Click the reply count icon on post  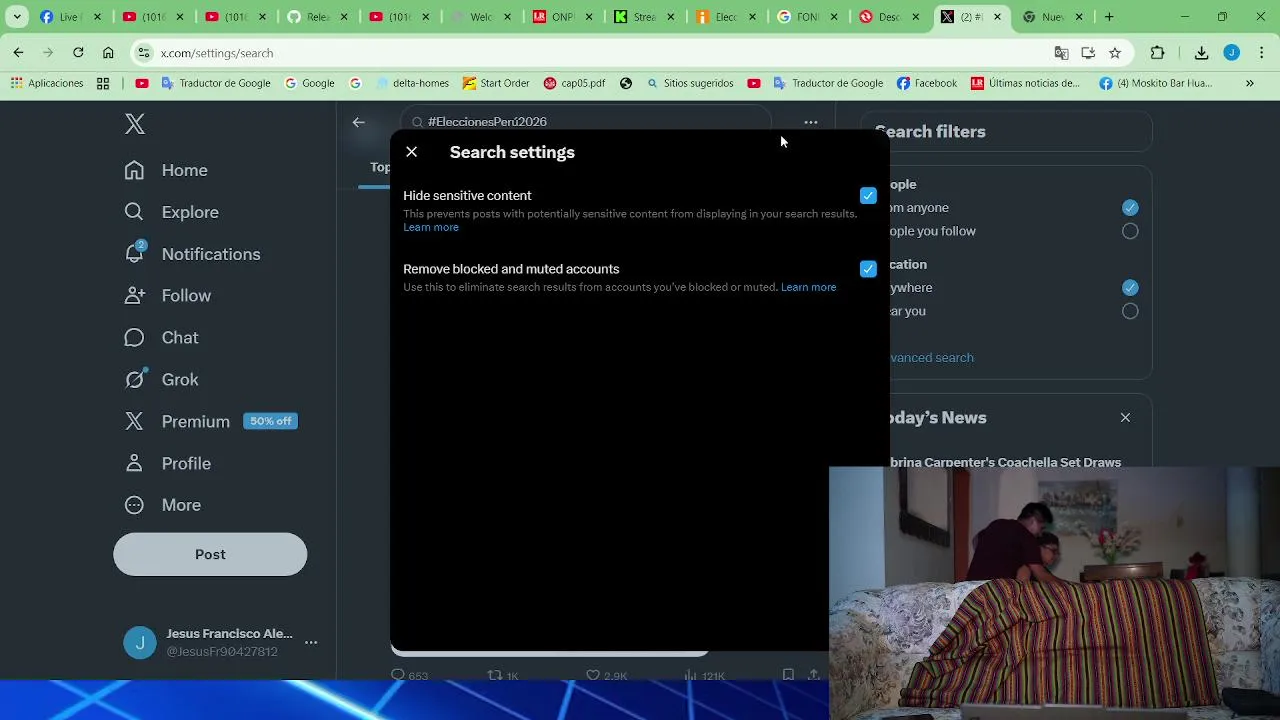point(398,675)
